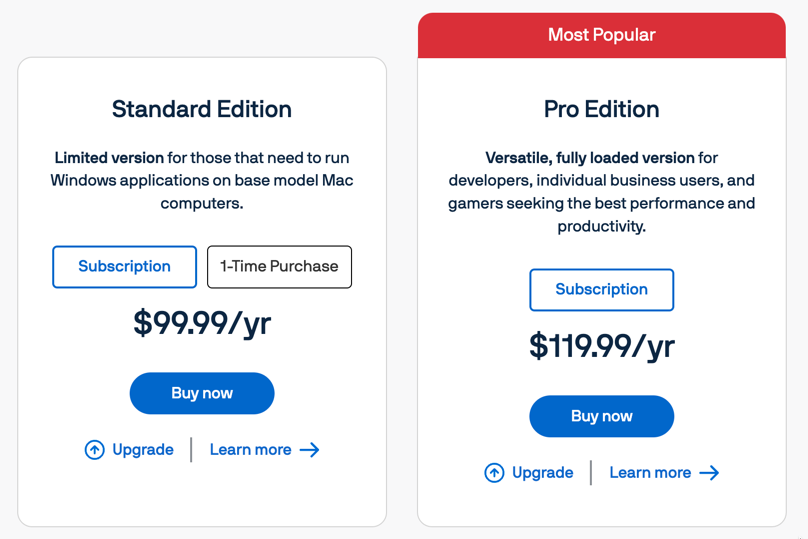The image size is (808, 539).
Task: Click the Upgrade circle-arrow icon under Pro Edition
Action: coord(494,473)
